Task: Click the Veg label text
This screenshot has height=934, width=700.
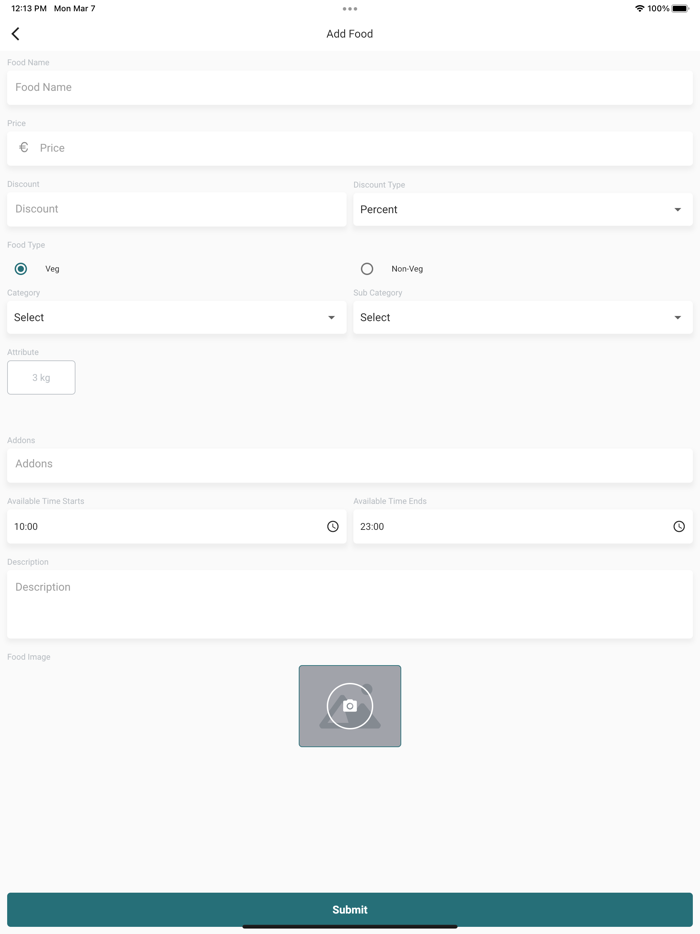Action: 52,269
